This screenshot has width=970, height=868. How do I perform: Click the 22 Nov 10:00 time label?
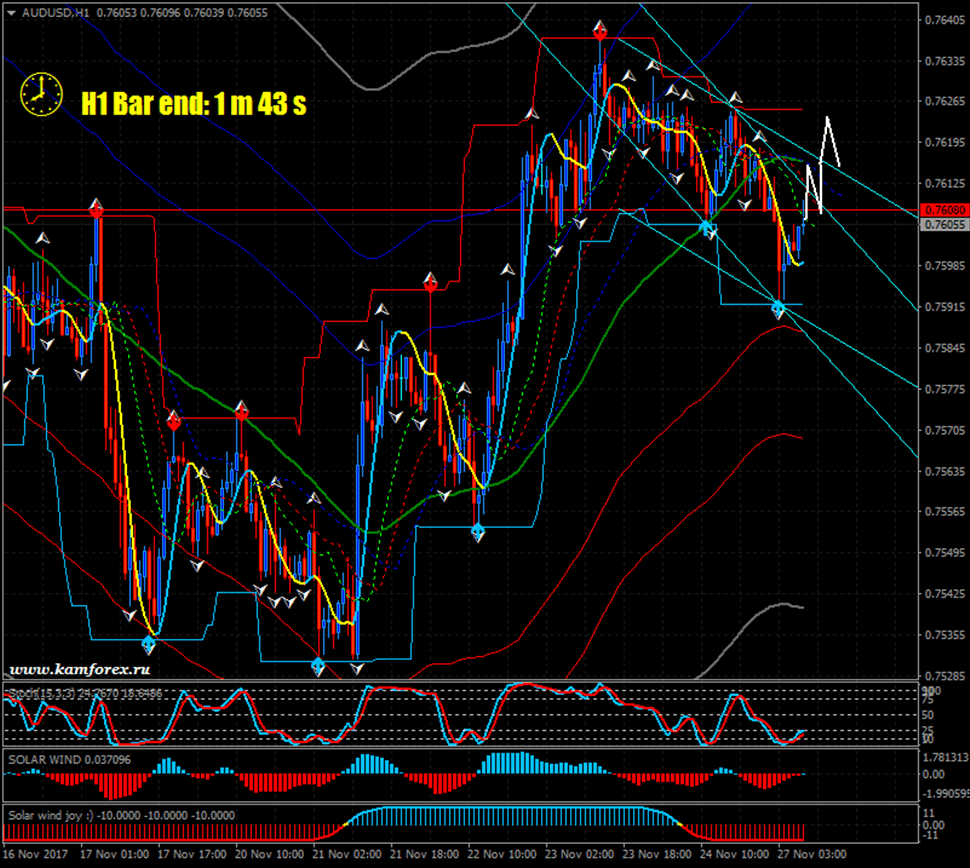[x=502, y=854]
